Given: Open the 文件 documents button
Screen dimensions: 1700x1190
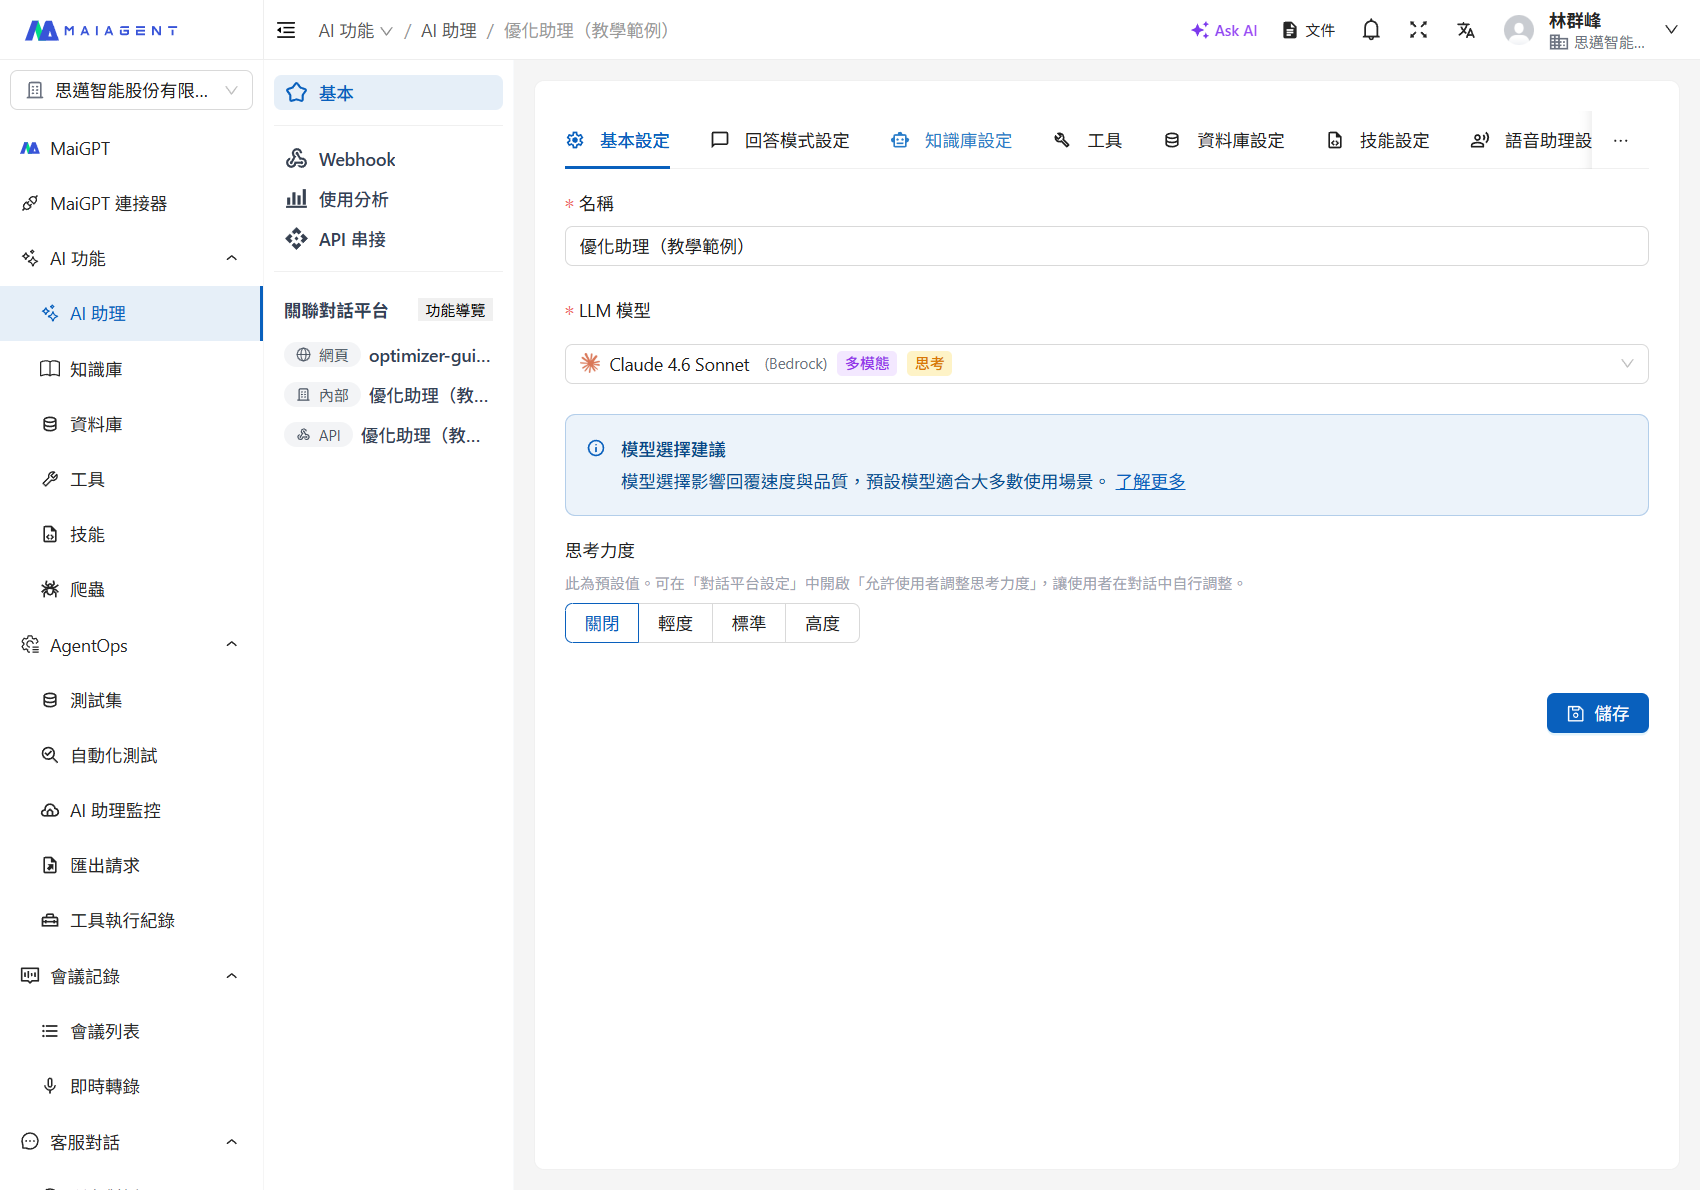Looking at the screenshot, I should point(1308,30).
